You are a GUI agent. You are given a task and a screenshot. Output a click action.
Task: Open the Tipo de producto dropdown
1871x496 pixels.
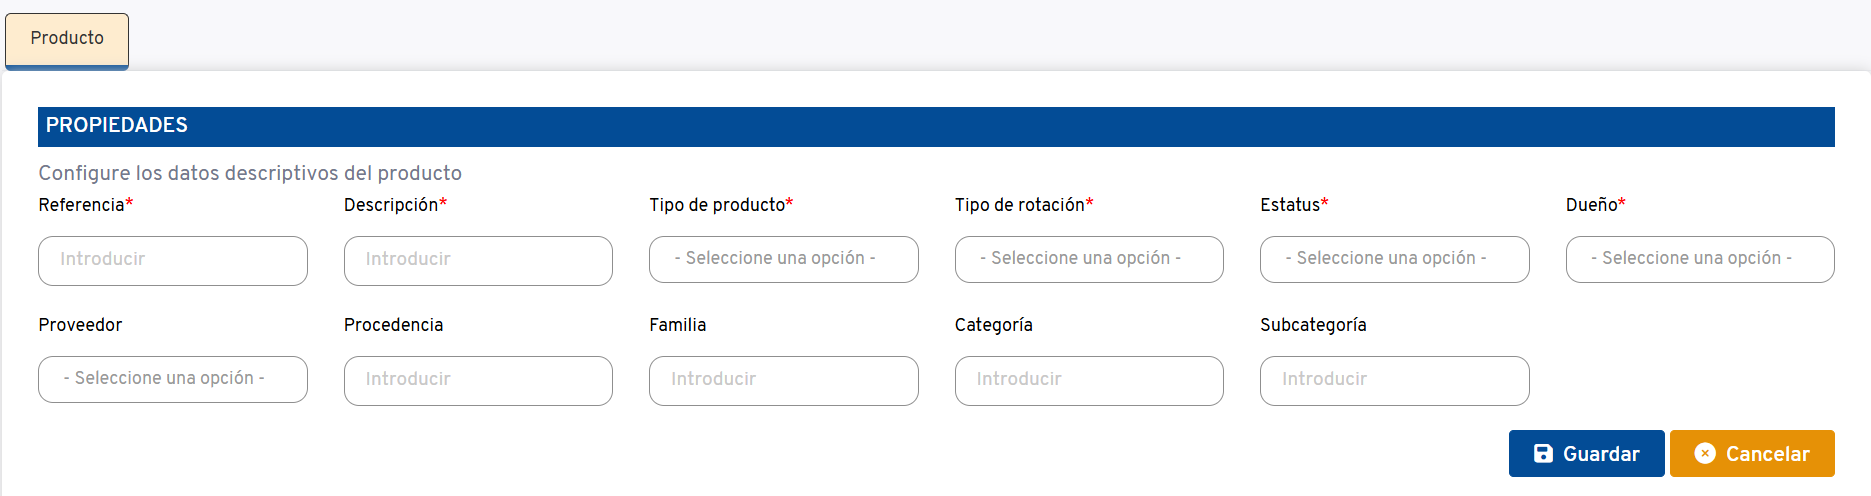[783, 259]
